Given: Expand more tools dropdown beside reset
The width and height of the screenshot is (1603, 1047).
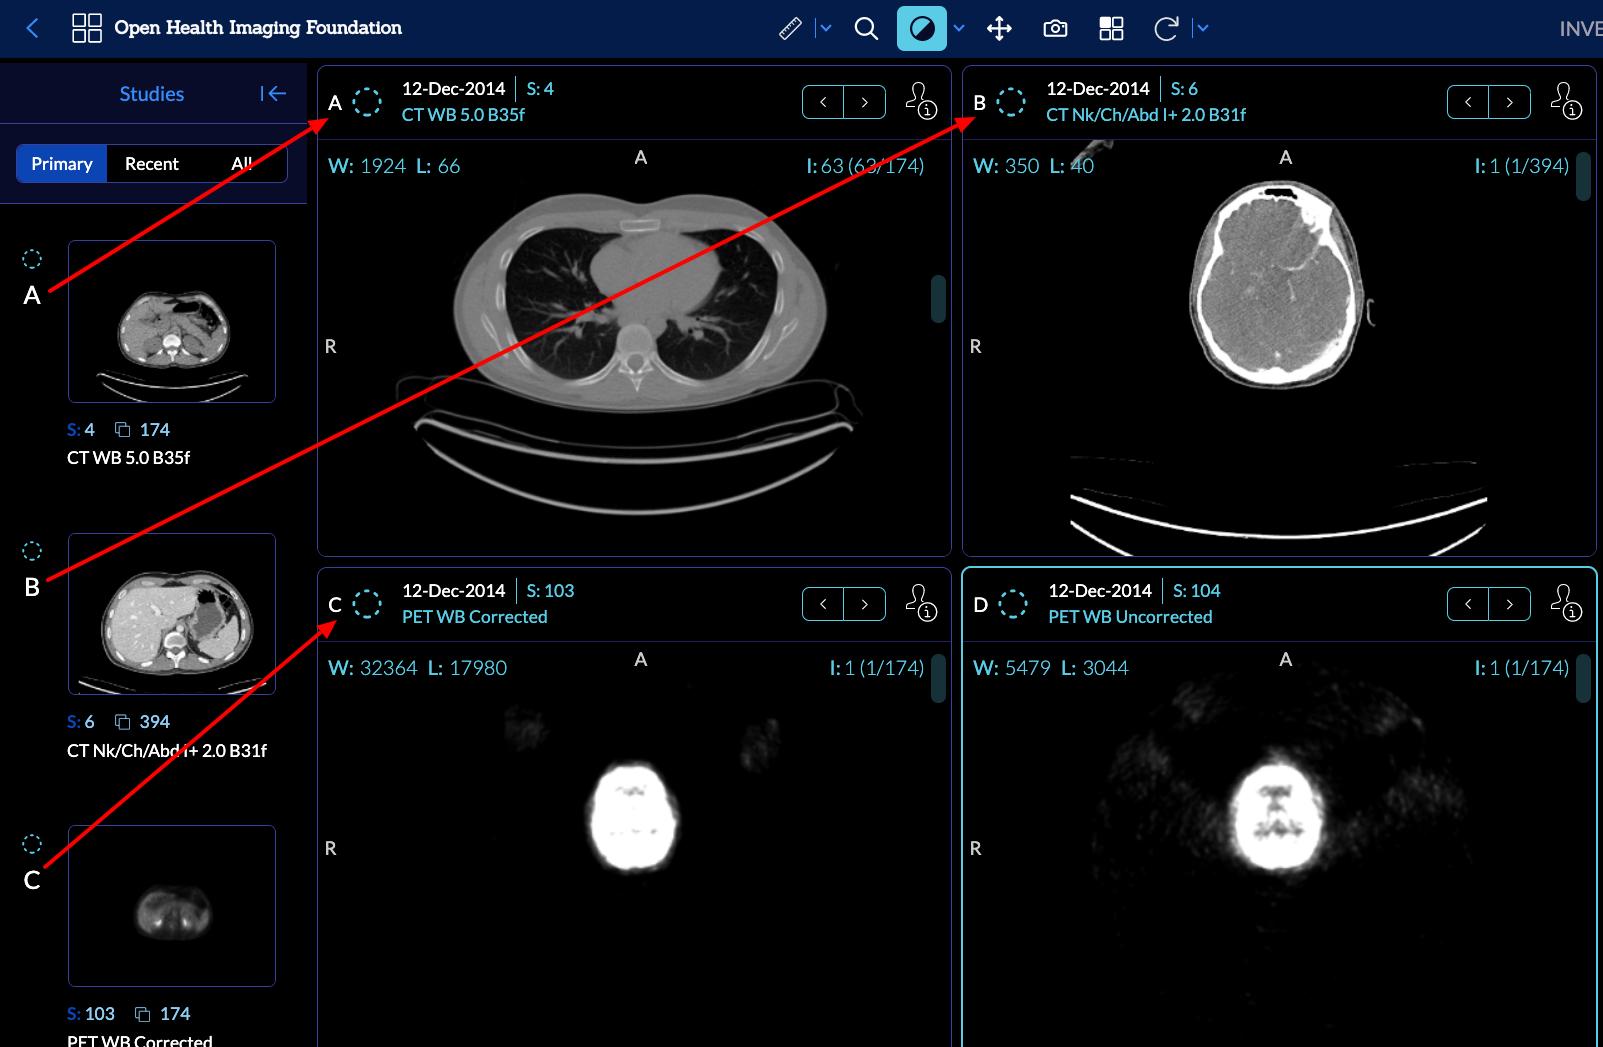Looking at the screenshot, I should pyautogui.click(x=1202, y=28).
